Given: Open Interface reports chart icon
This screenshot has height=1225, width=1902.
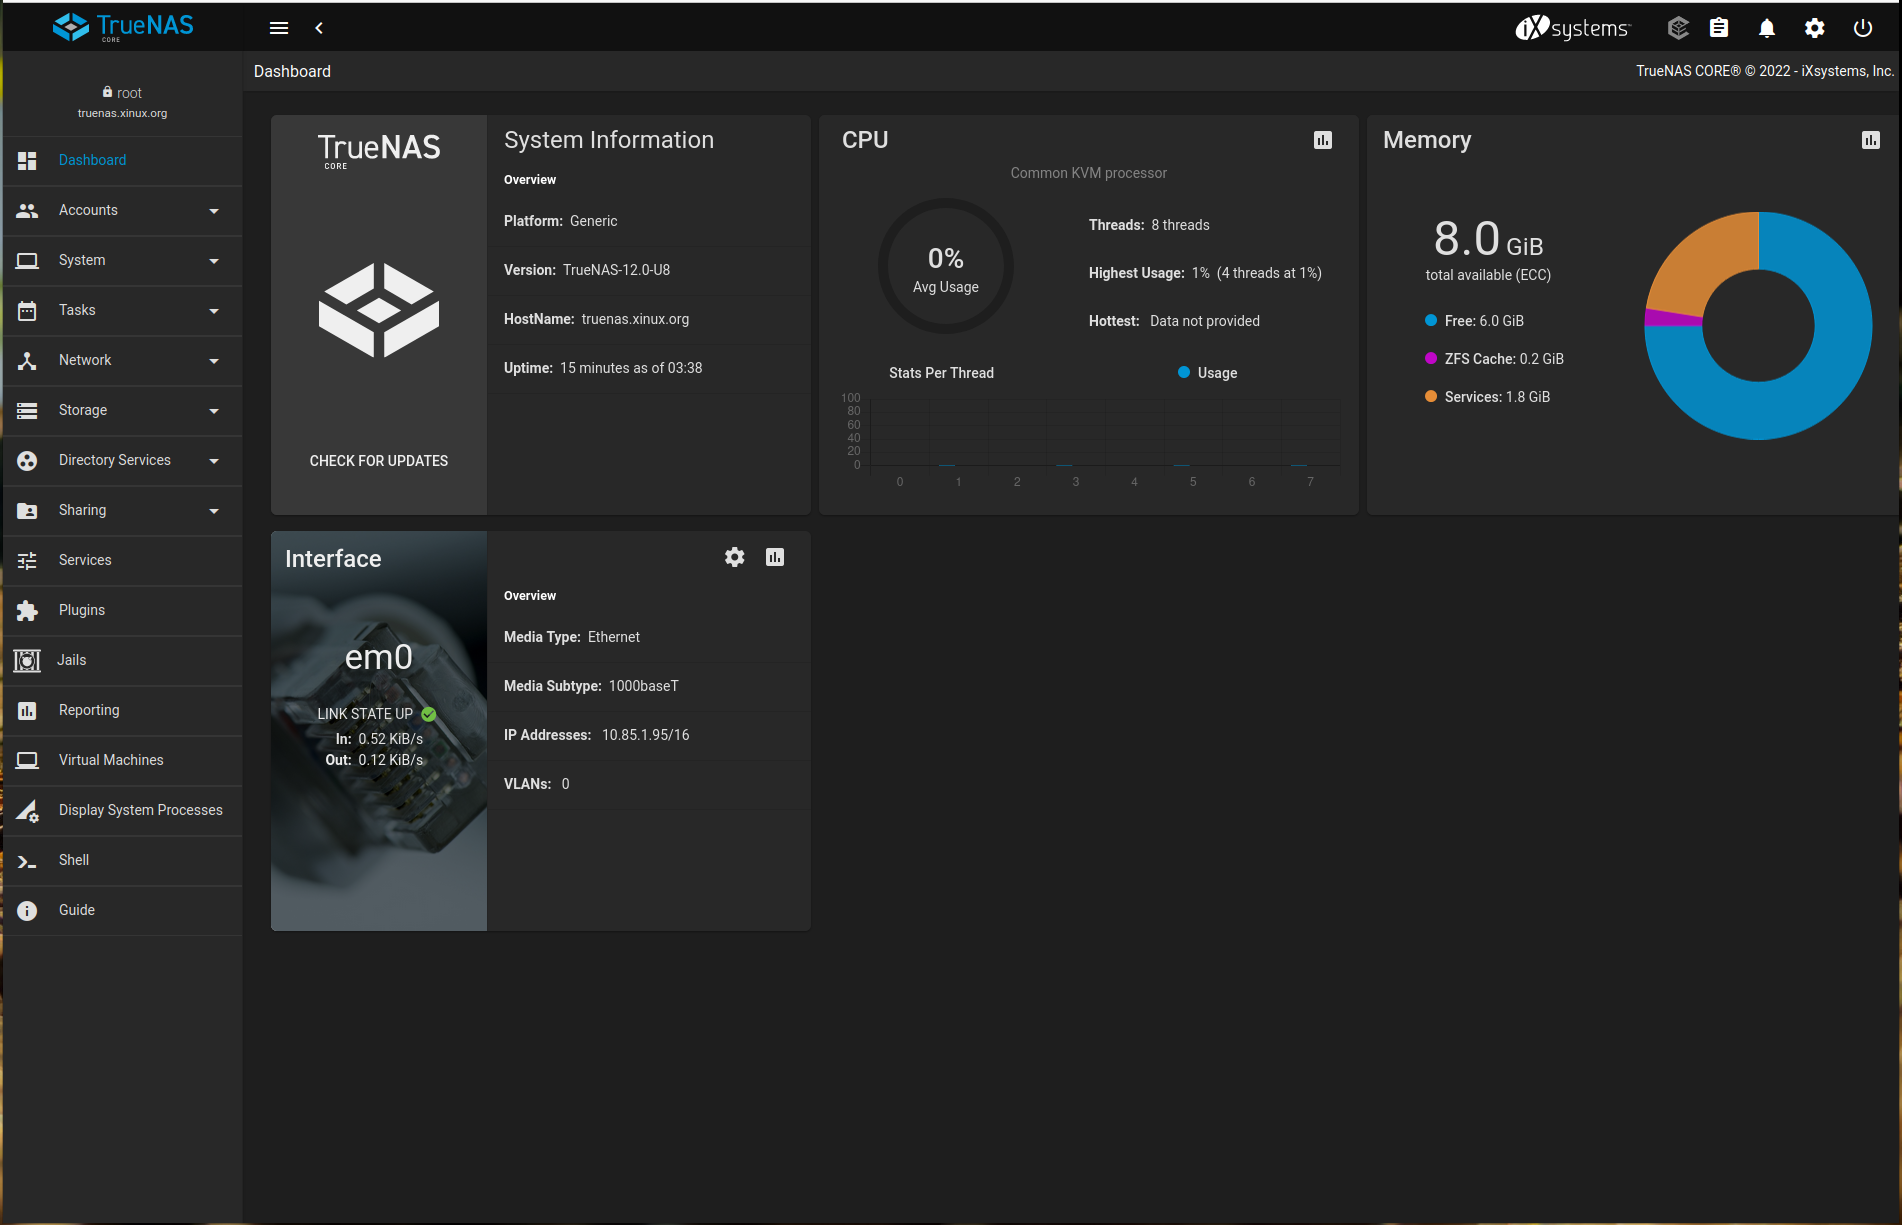Looking at the screenshot, I should [x=775, y=557].
